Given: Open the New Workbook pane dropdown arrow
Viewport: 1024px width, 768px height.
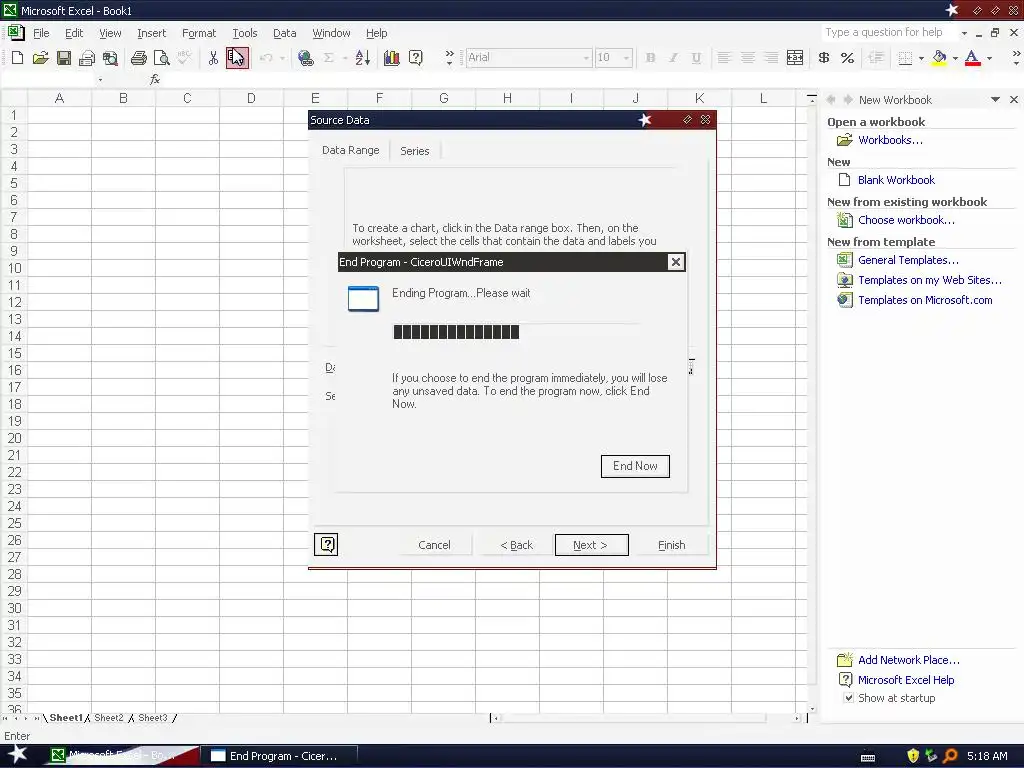Looking at the screenshot, I should click(x=995, y=99).
